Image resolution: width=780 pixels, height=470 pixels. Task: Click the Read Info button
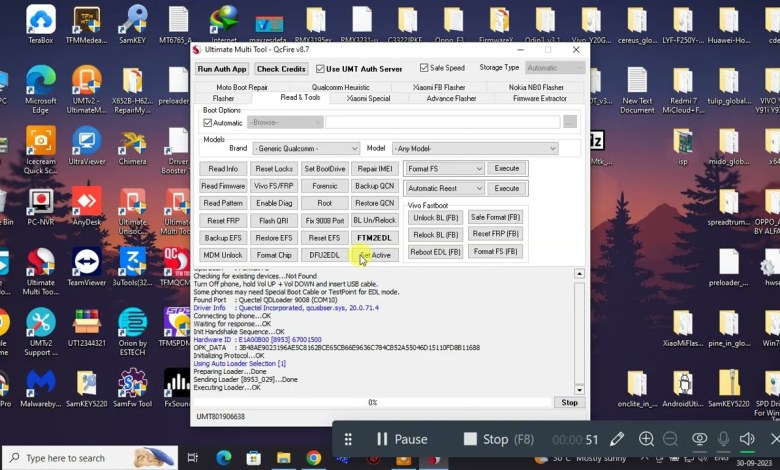[223, 169]
